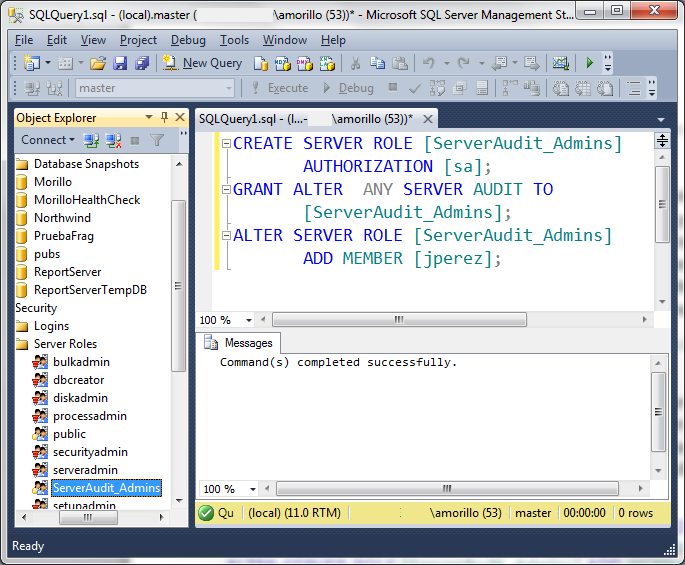Viewport: 685px width, 565px height.
Task: Click the XMLA Query icon
Action: click(327, 63)
